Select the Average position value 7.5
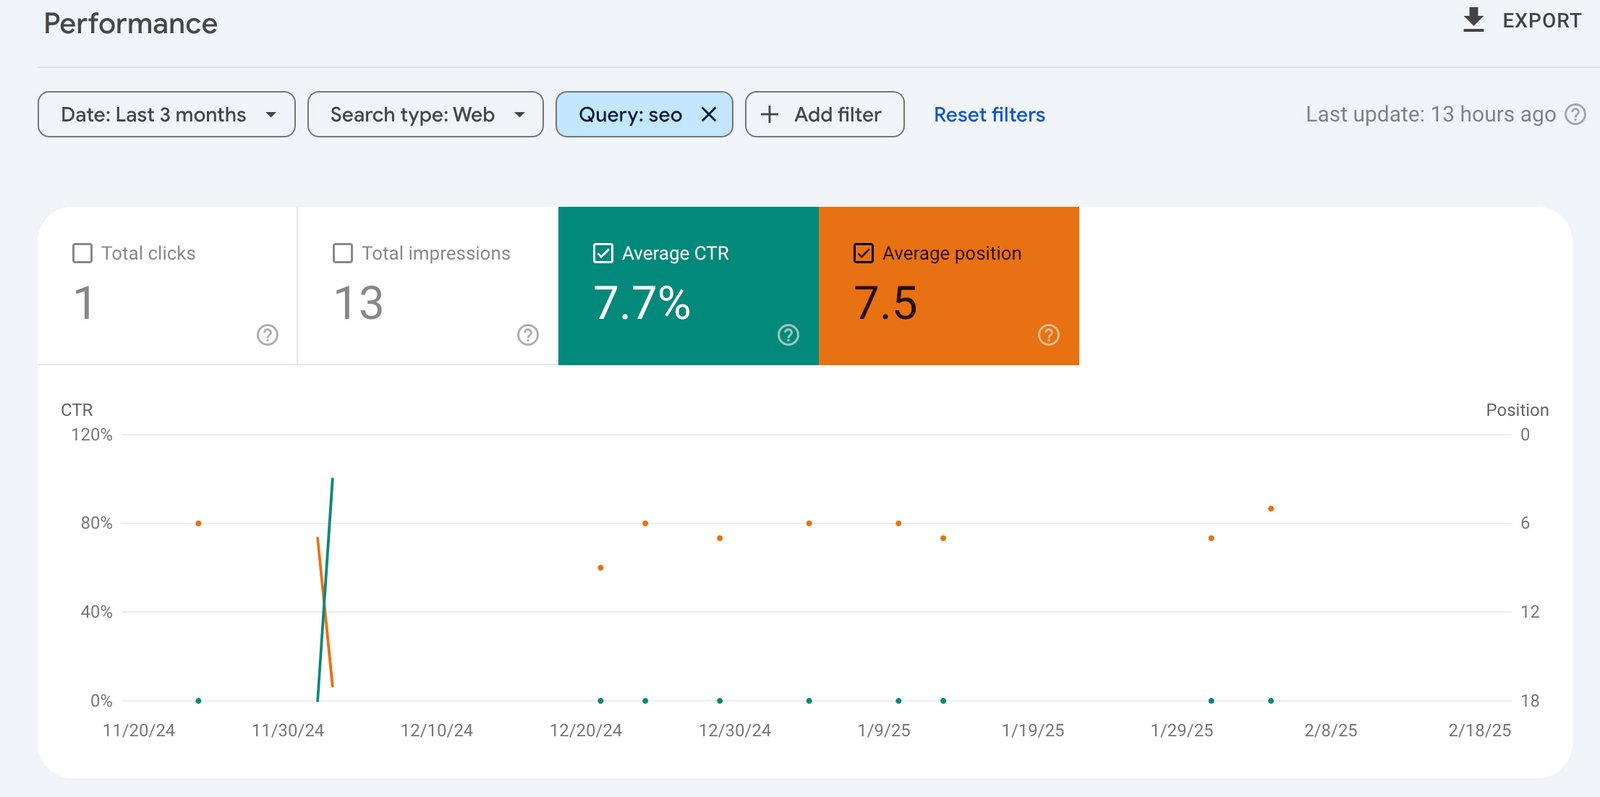Screen dimensions: 1600x797 pyautogui.click(x=885, y=303)
